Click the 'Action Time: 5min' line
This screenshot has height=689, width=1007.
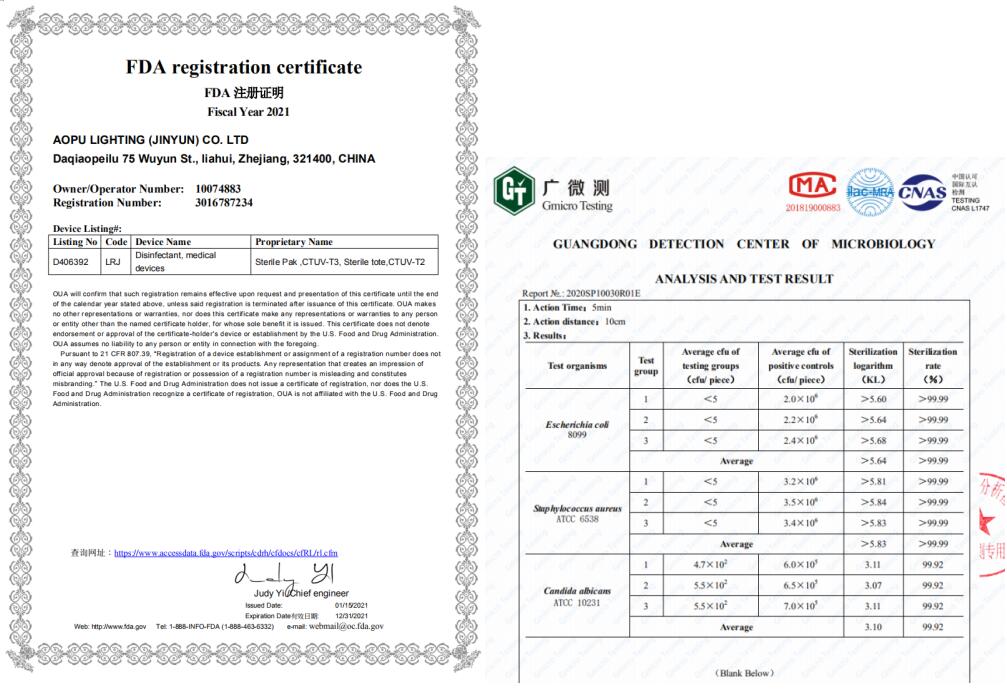(567, 308)
